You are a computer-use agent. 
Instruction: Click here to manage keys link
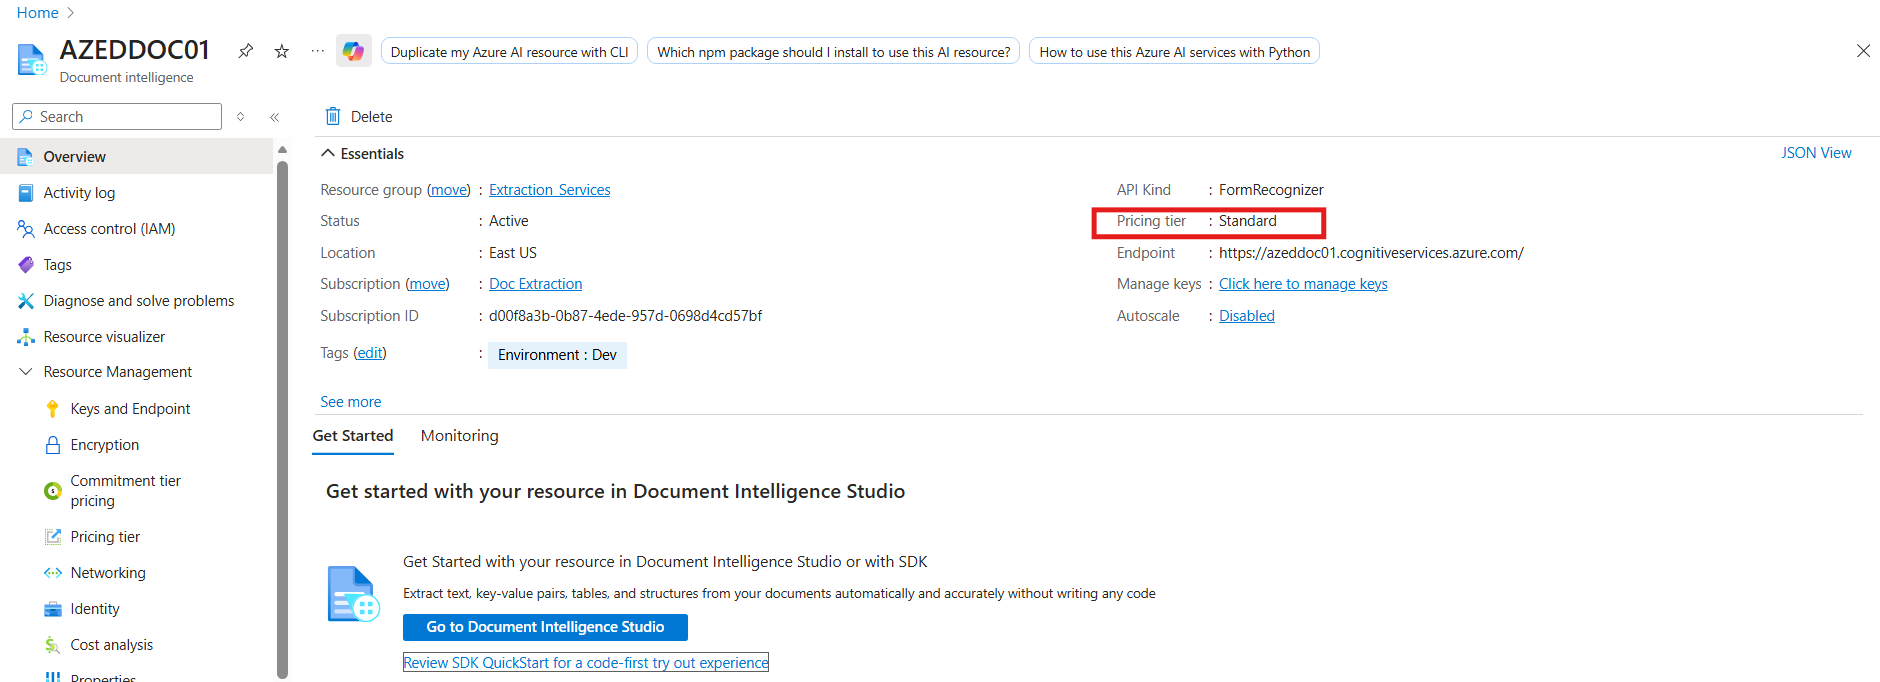coord(1303,284)
